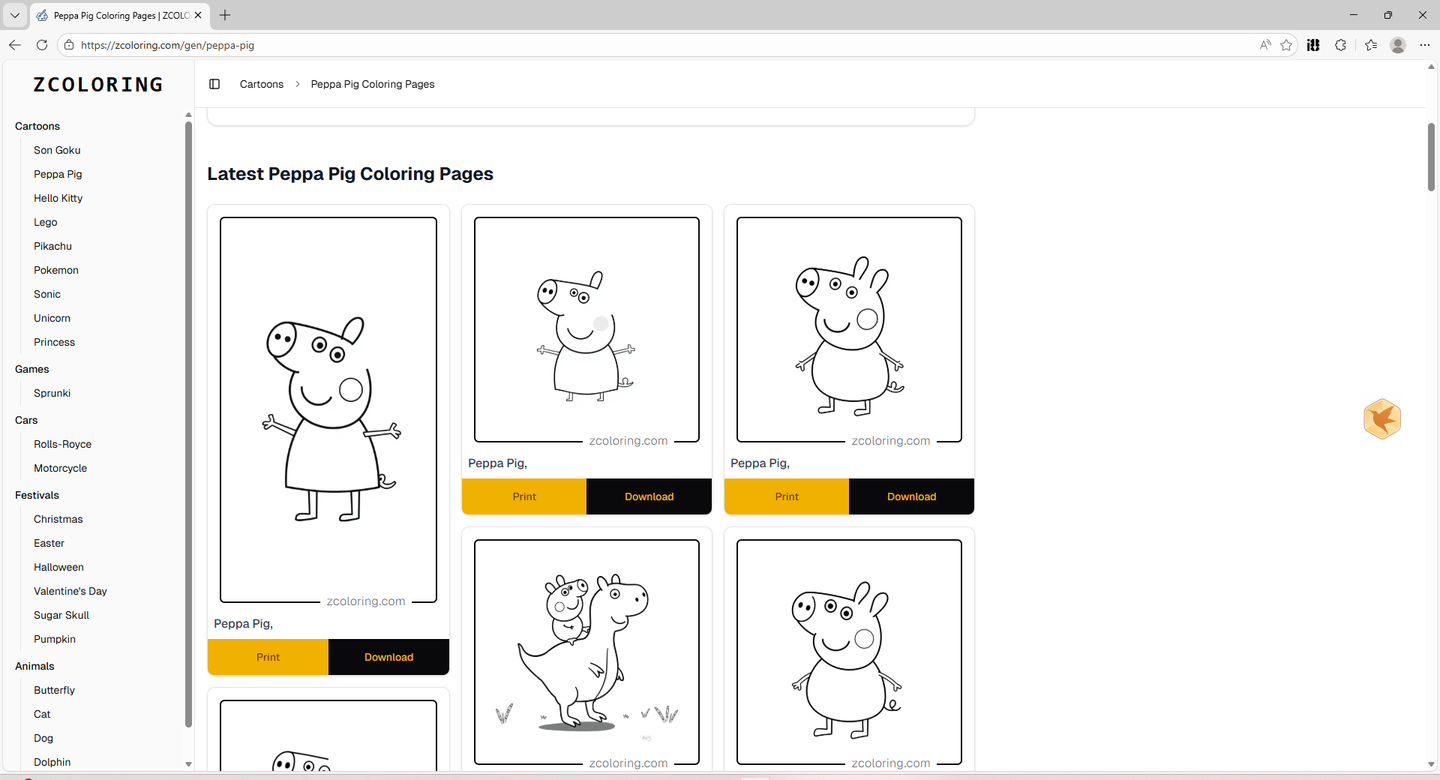Open the top-right Peppa Pig image
1440x780 pixels.
(x=849, y=330)
